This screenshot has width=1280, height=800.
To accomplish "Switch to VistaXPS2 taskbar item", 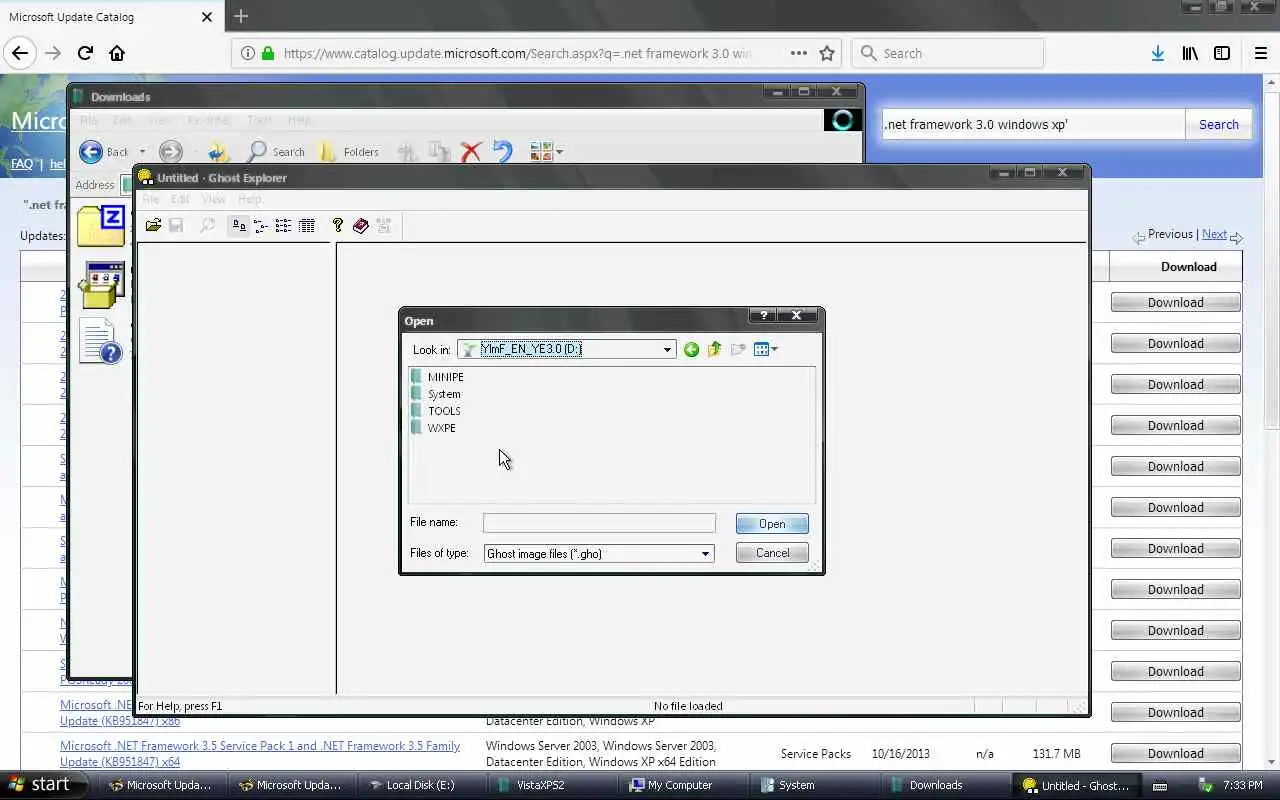I will (x=549, y=785).
